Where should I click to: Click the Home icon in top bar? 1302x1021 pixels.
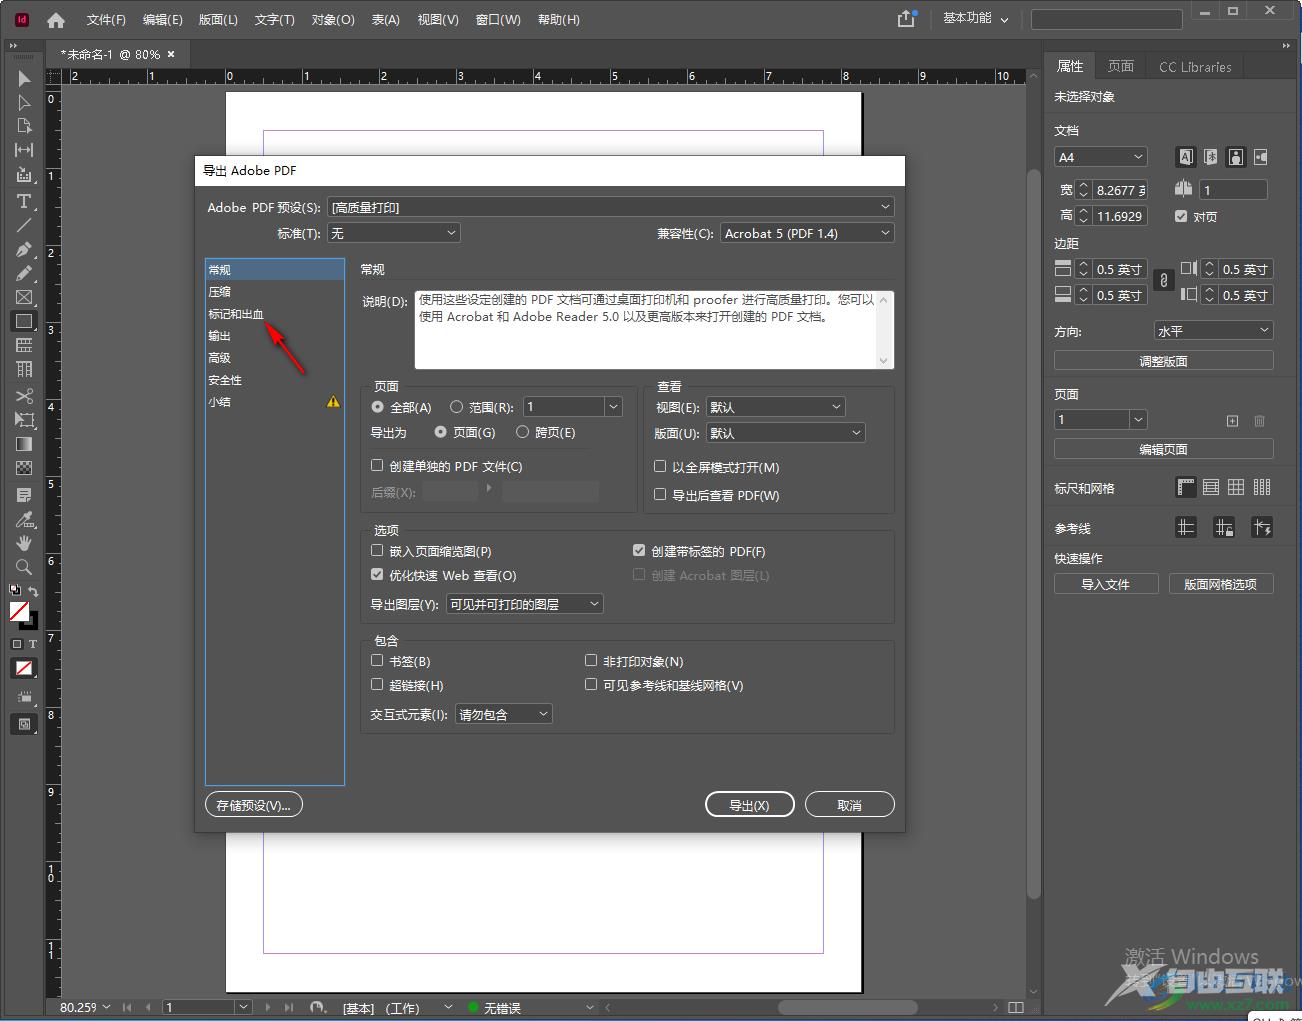coord(56,19)
